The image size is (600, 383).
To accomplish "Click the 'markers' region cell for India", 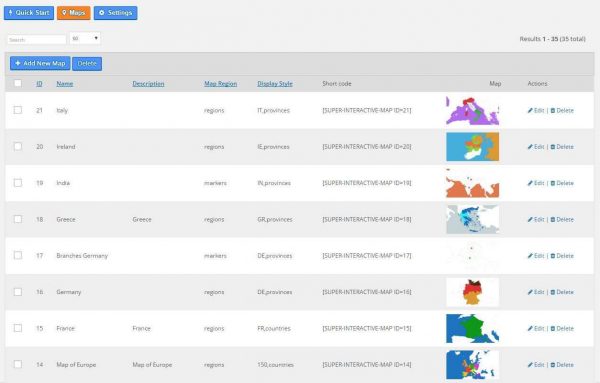I will coord(215,183).
